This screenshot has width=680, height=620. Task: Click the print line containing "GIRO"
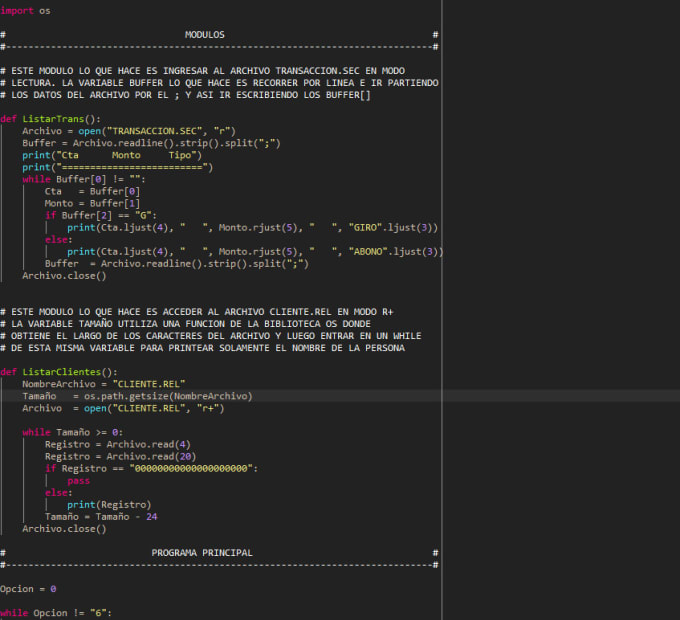coord(252,228)
